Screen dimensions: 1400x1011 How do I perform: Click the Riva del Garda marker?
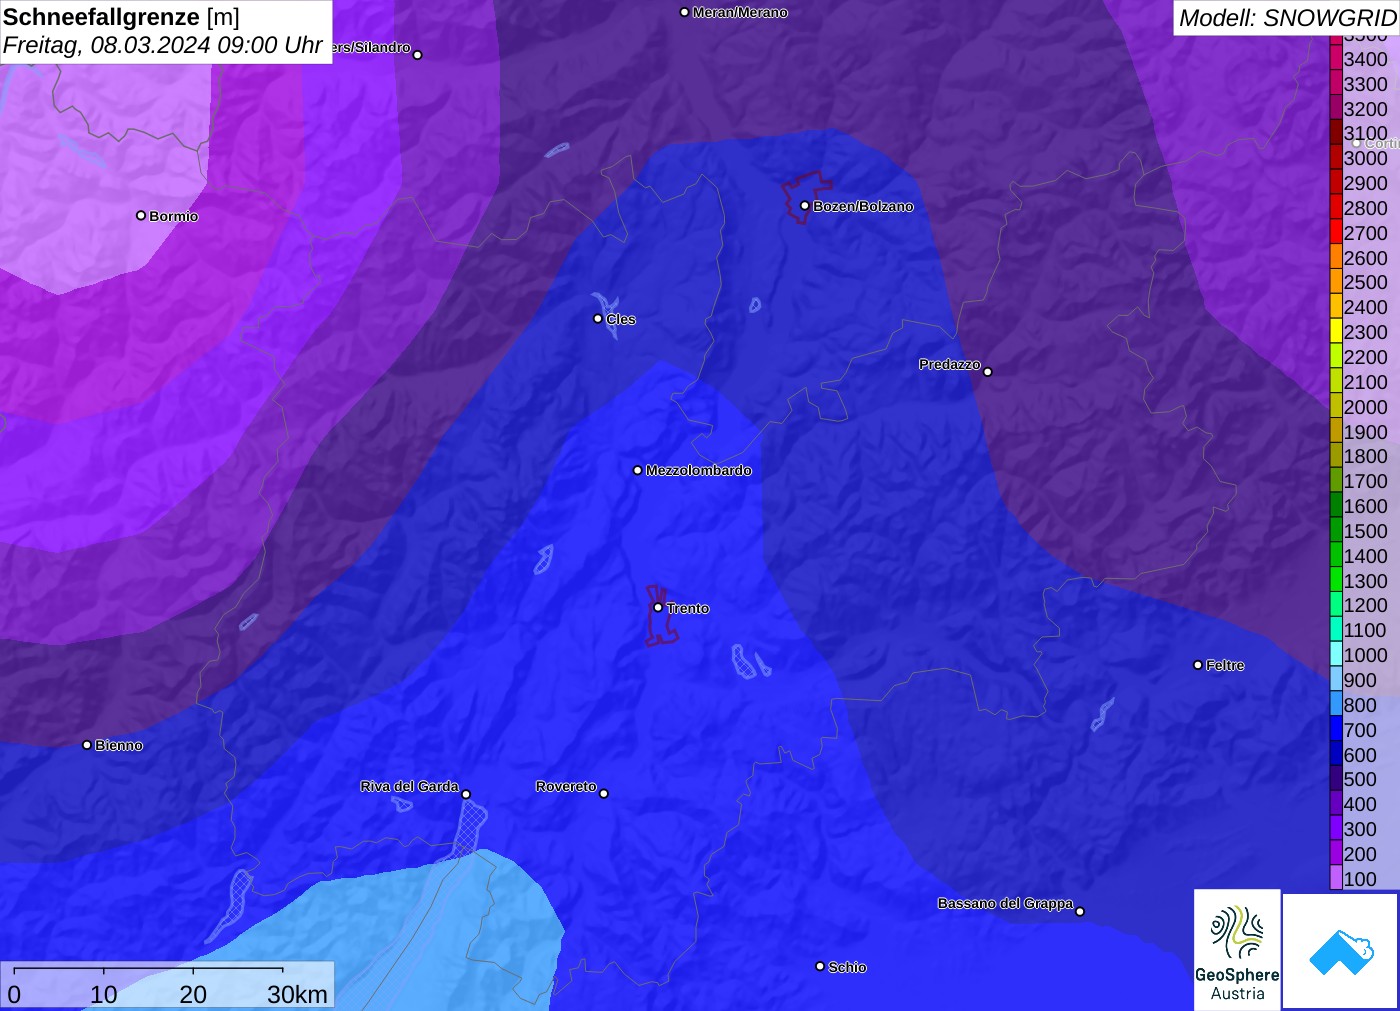click(x=466, y=794)
